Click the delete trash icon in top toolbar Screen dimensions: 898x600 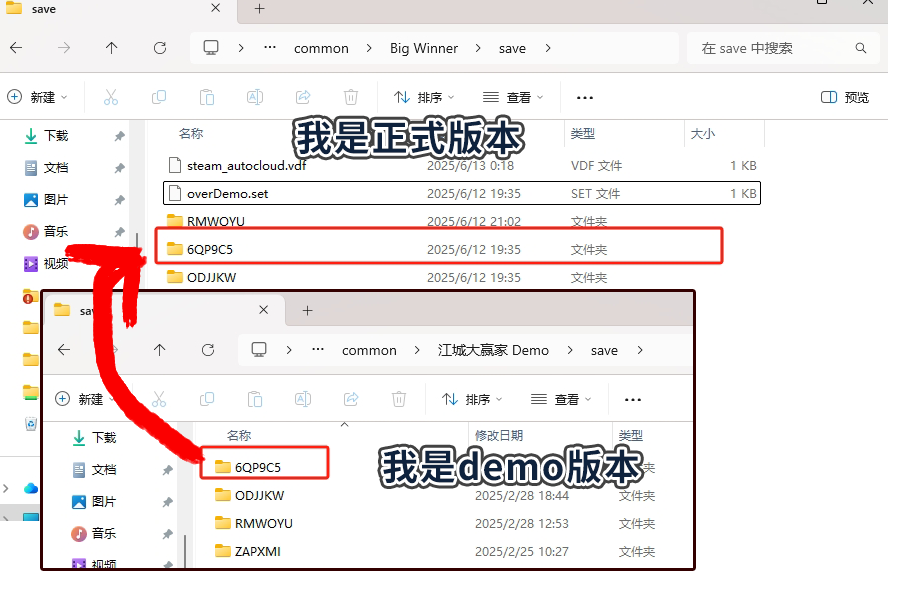coord(351,97)
